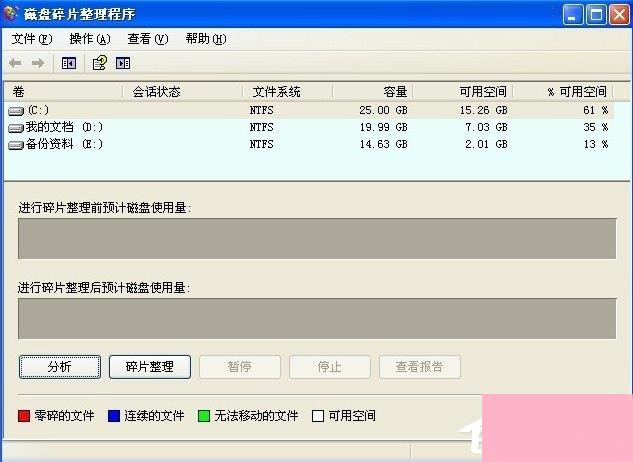Open the 文件(F) menu
The height and width of the screenshot is (462, 633).
tap(32, 39)
